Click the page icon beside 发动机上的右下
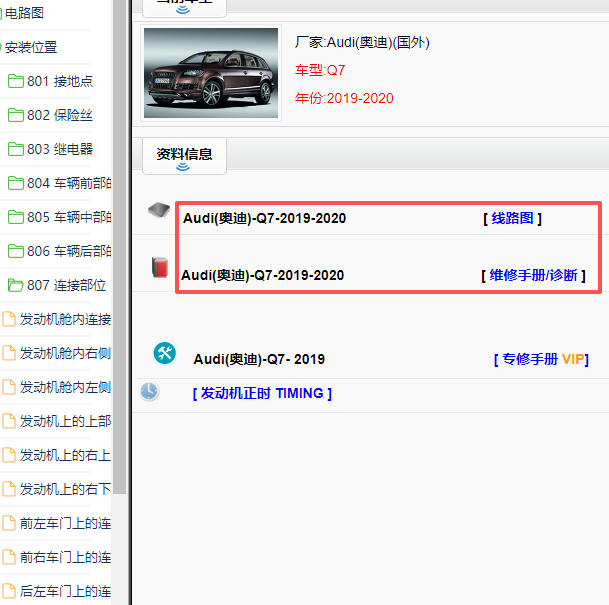The width and height of the screenshot is (609, 605). point(9,489)
